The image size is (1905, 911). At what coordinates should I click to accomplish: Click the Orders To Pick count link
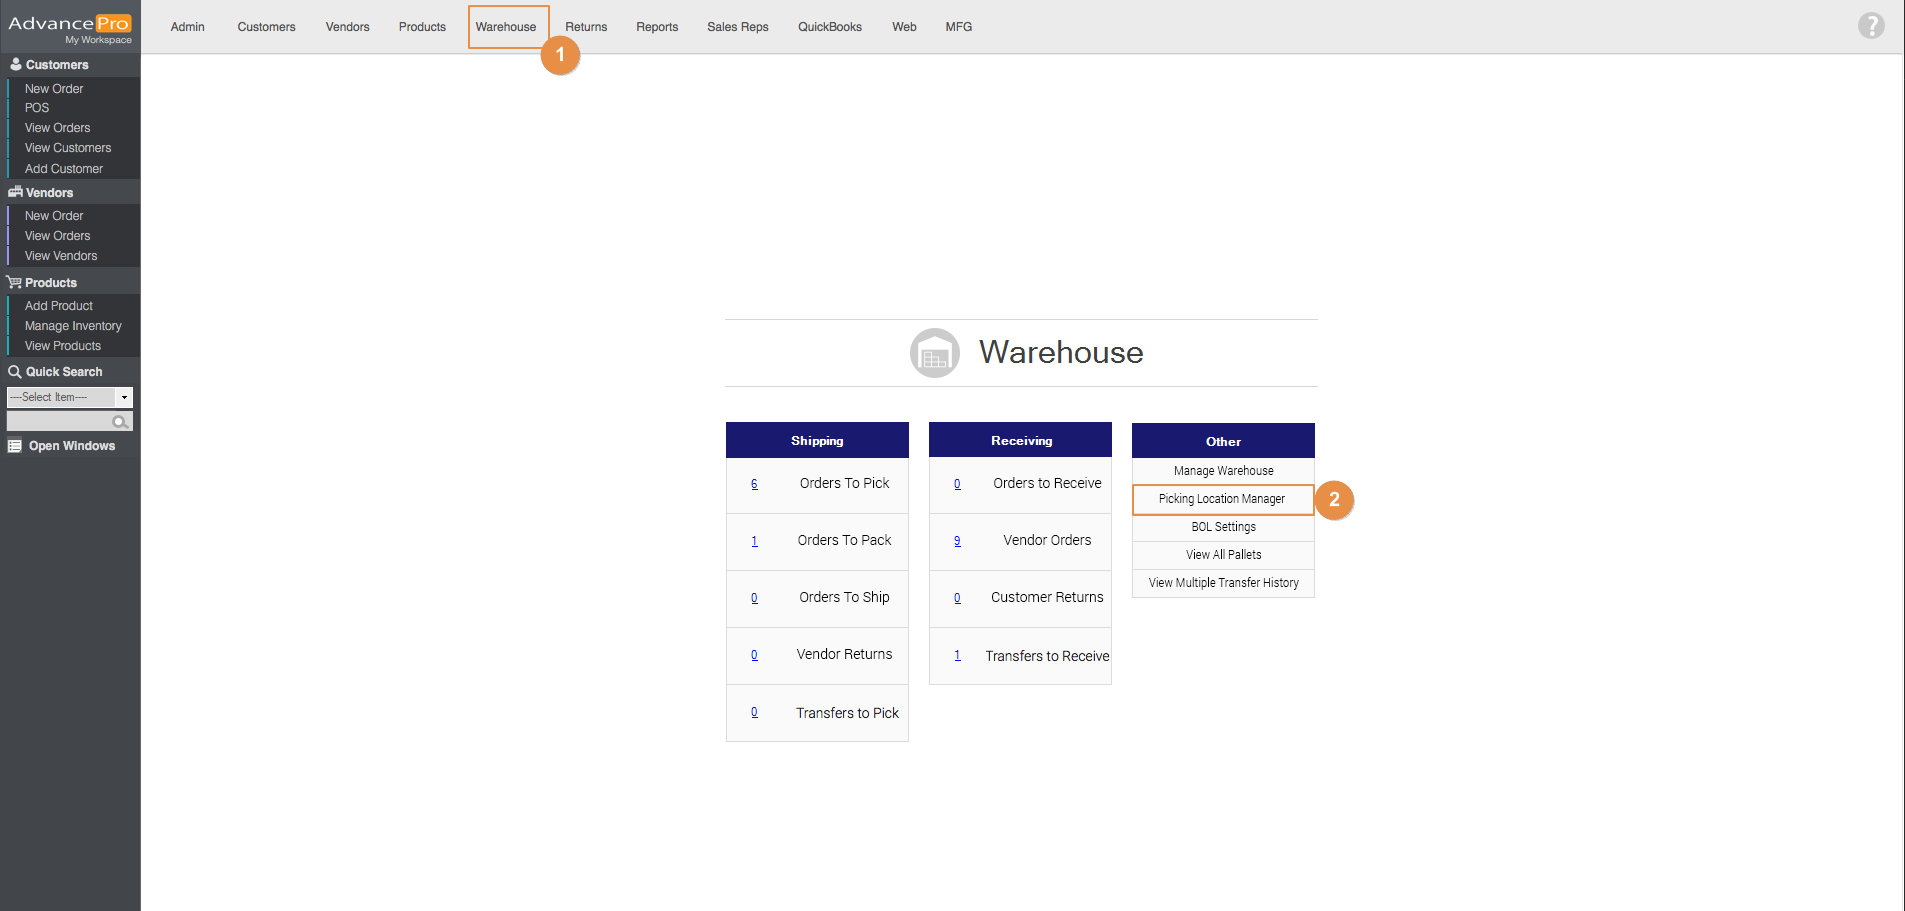tap(754, 484)
